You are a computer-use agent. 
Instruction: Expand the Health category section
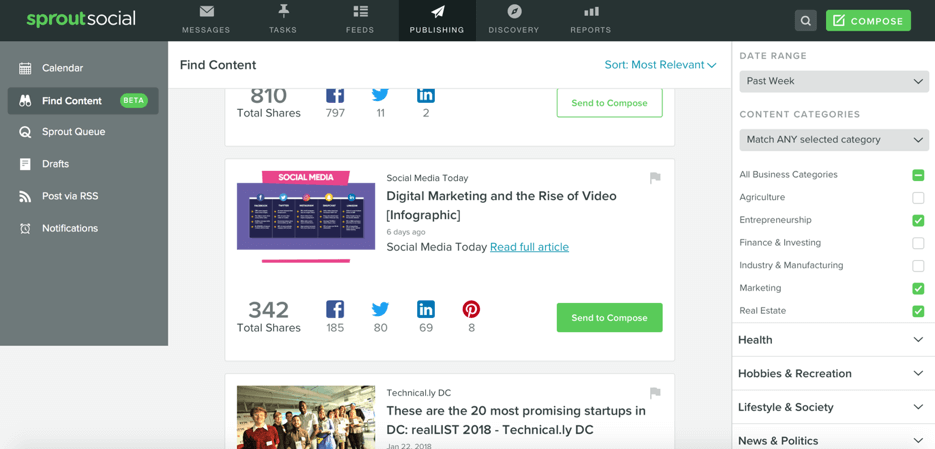click(833, 340)
